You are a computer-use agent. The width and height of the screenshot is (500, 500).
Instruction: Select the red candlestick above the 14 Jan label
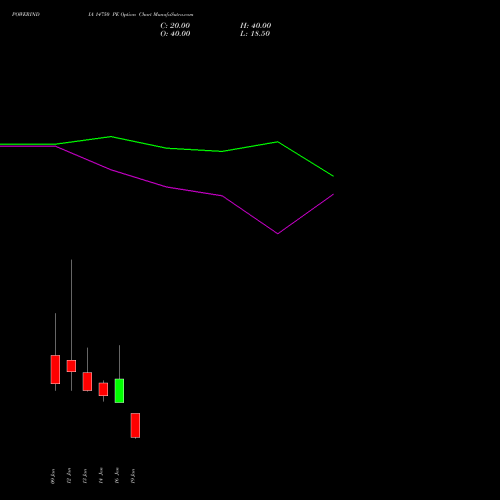(103, 389)
